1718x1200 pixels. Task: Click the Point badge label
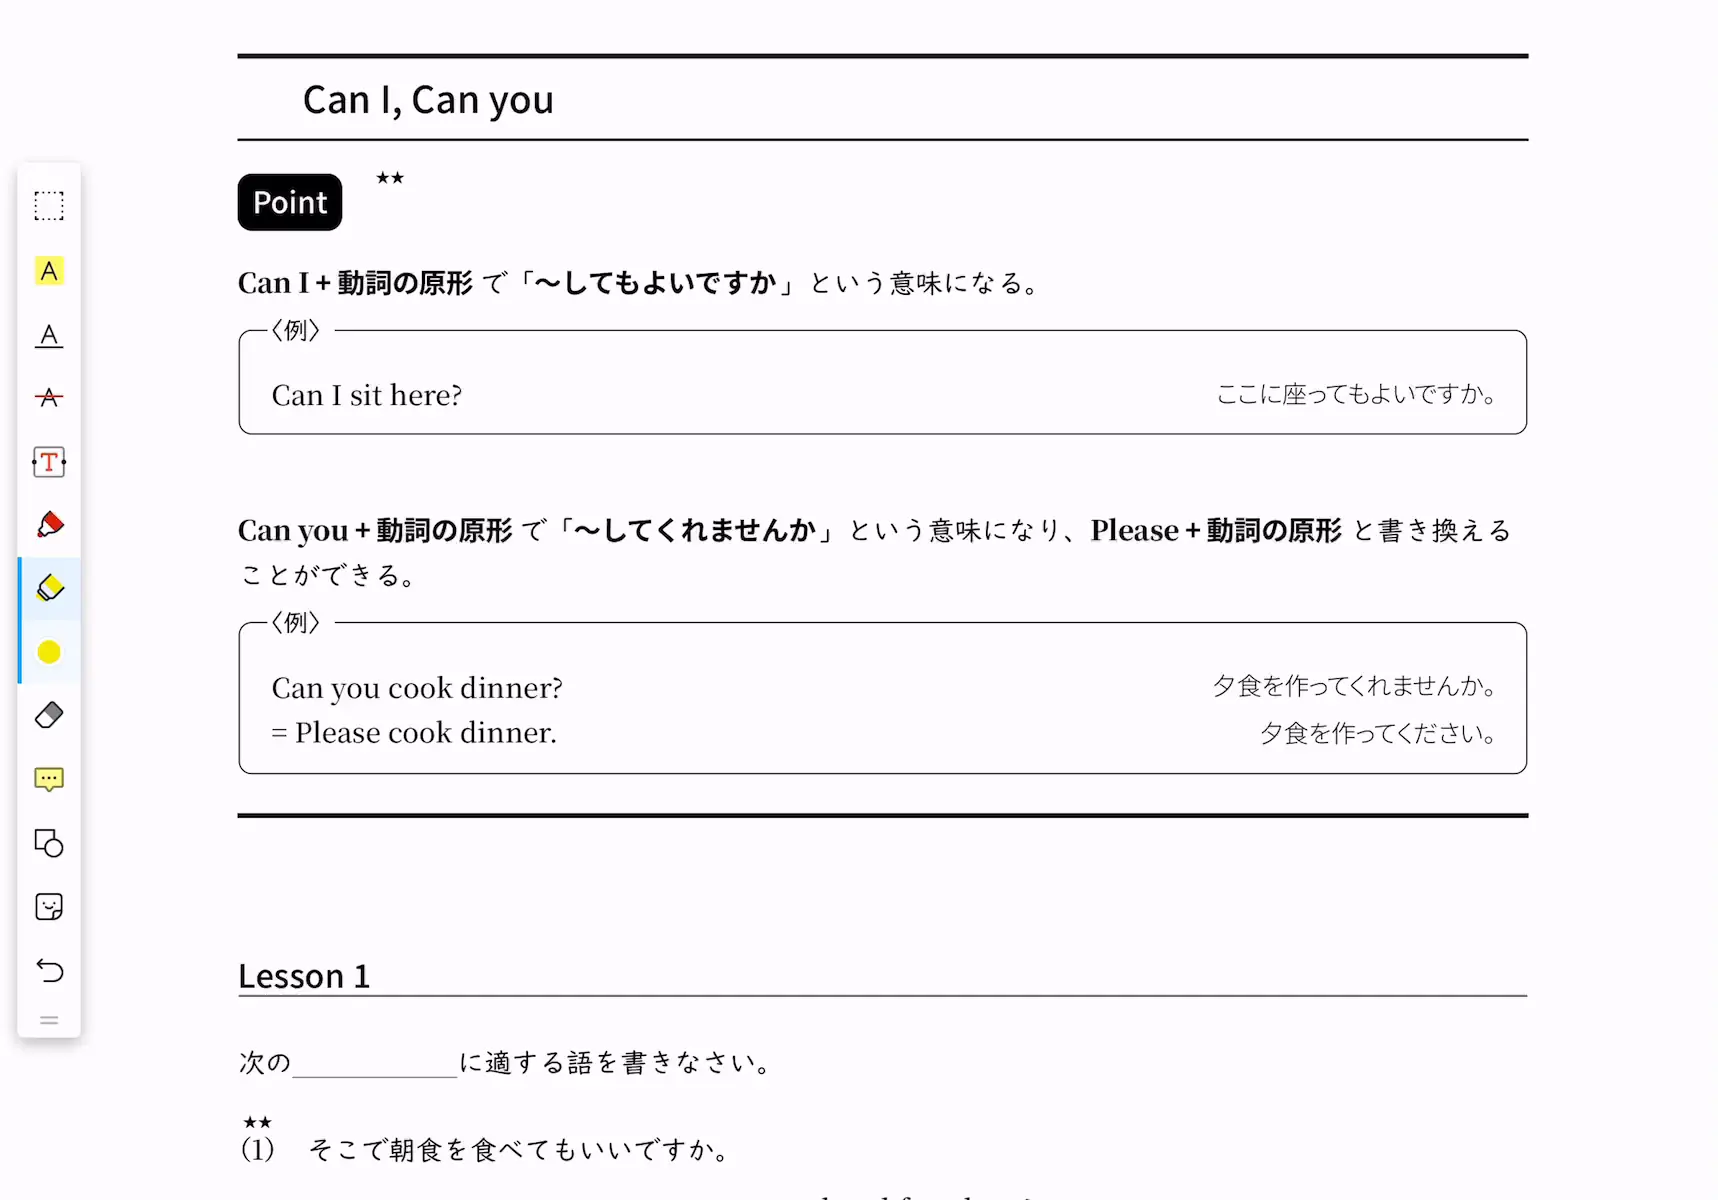(290, 202)
